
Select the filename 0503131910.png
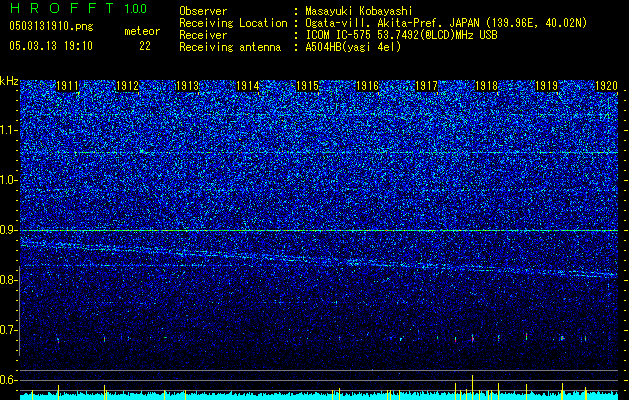point(51,26)
